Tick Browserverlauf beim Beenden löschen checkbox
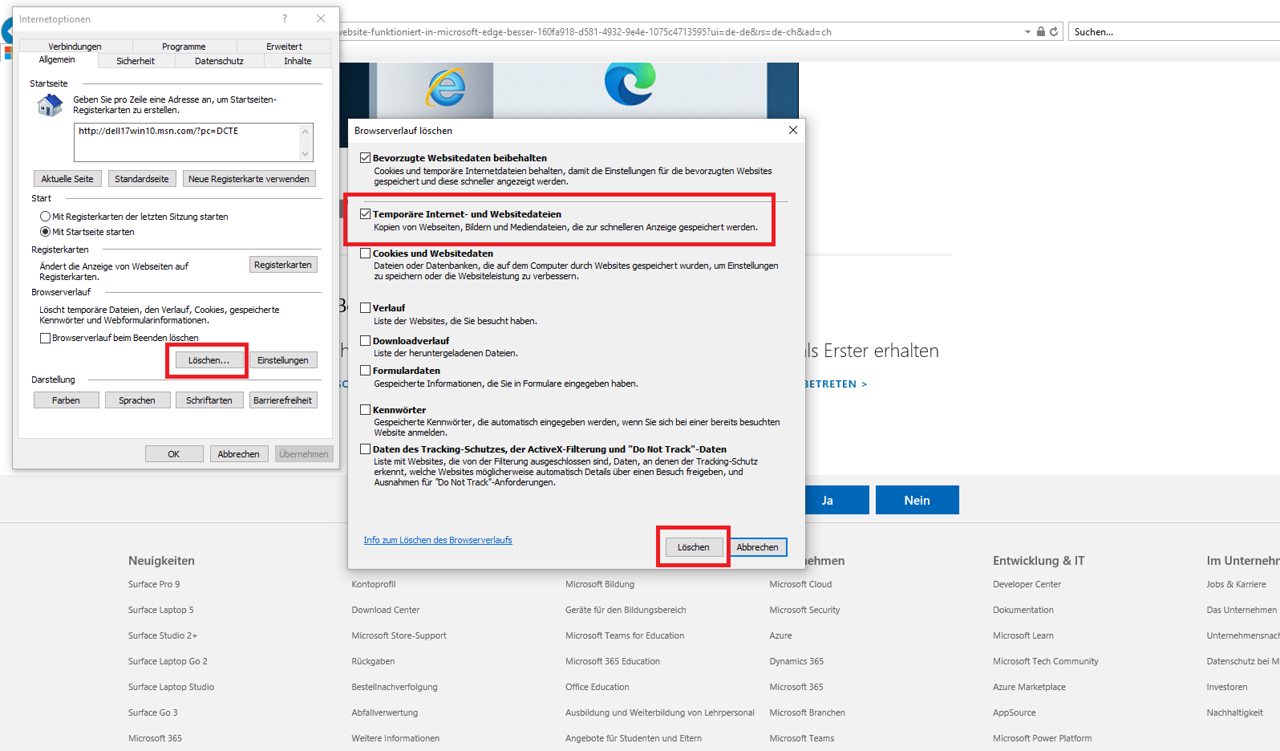1280x751 pixels. (x=45, y=338)
